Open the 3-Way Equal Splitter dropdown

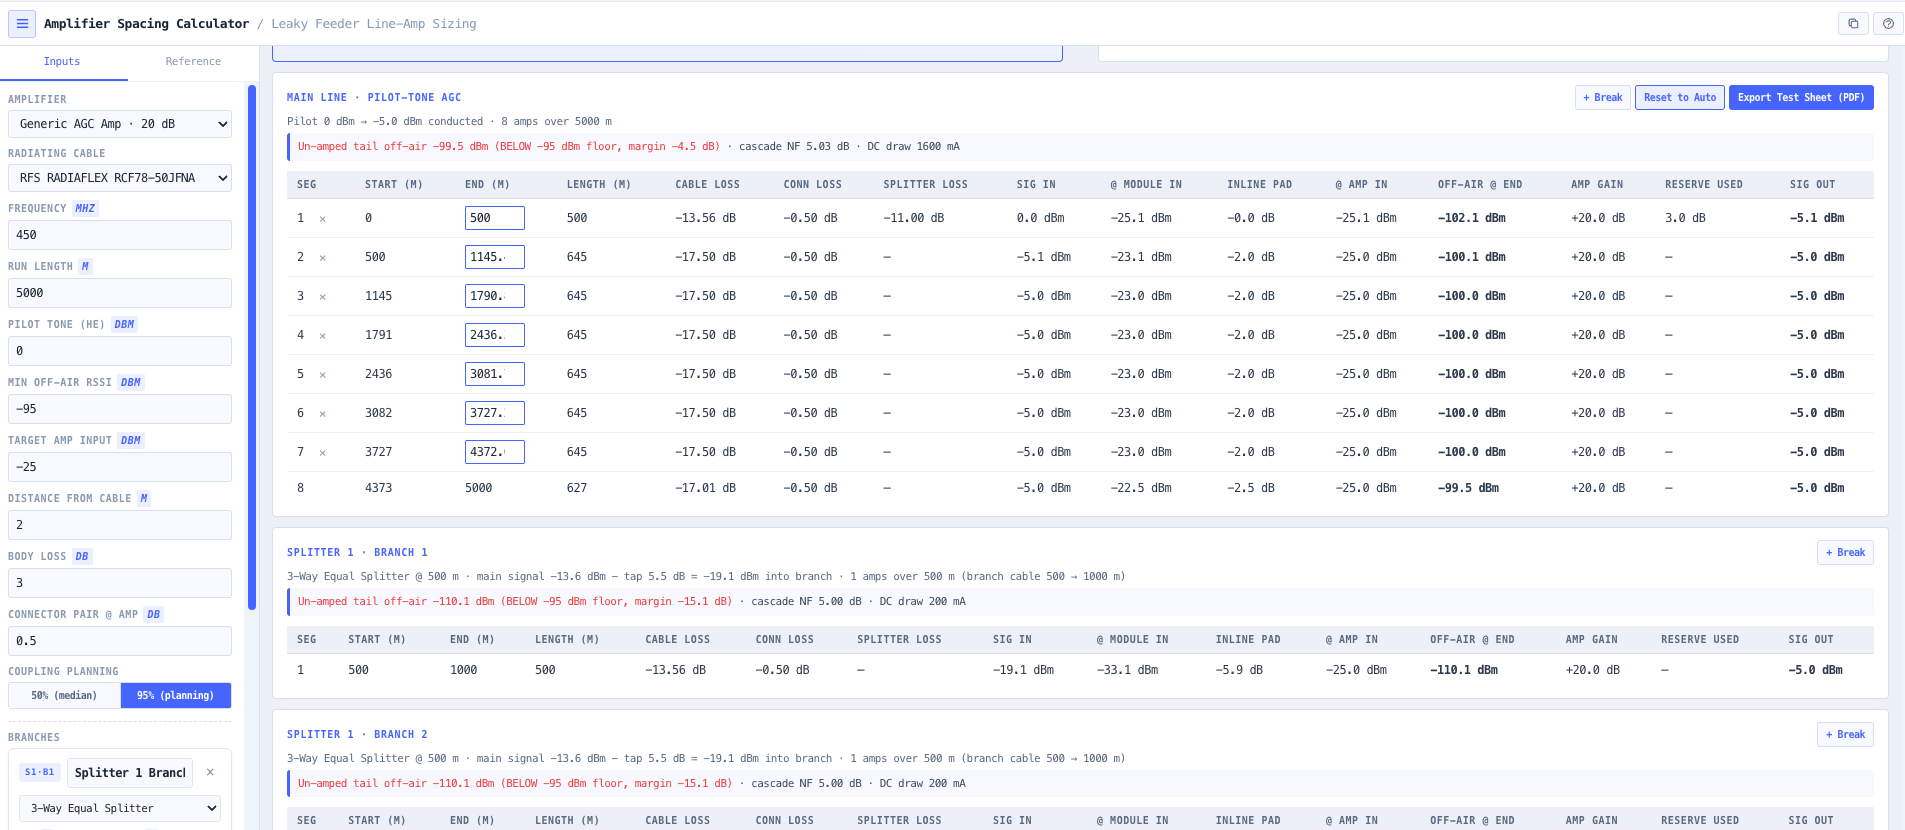120,808
